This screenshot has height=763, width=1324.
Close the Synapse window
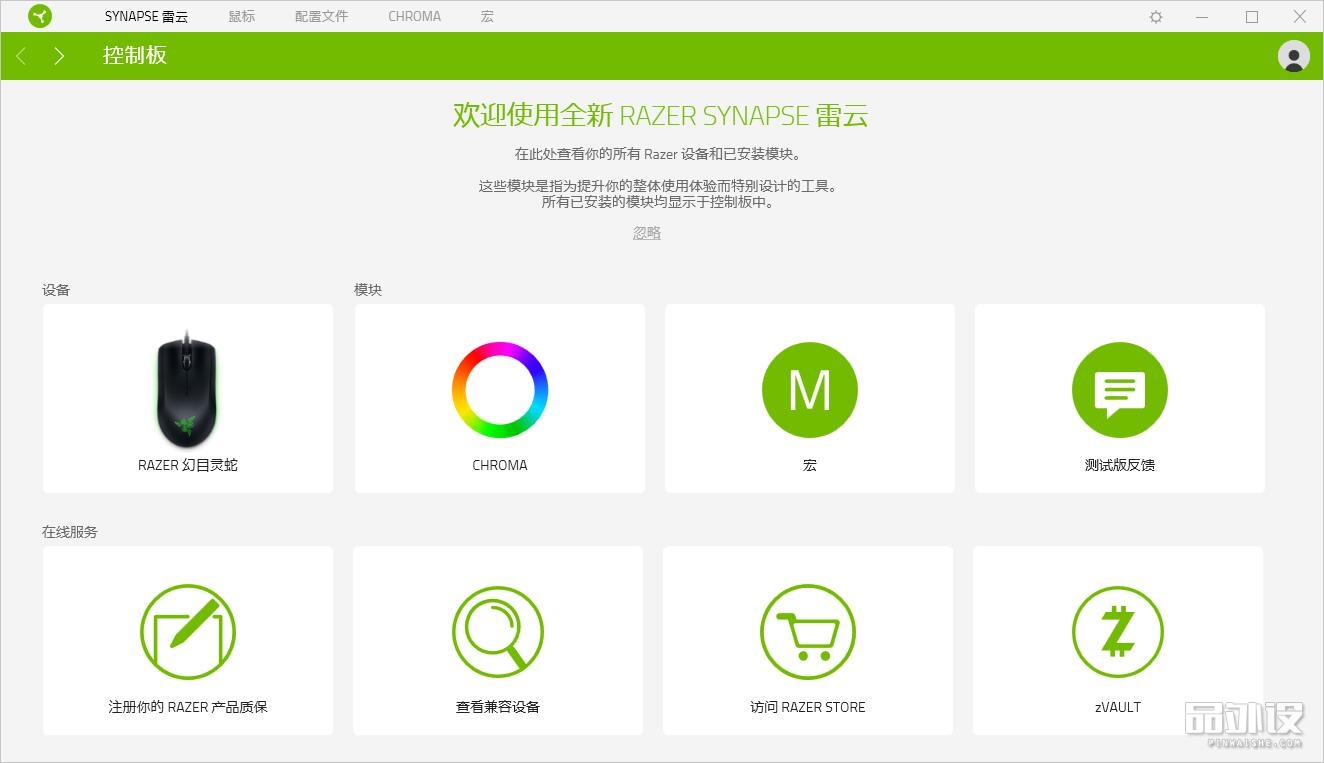pos(1299,17)
